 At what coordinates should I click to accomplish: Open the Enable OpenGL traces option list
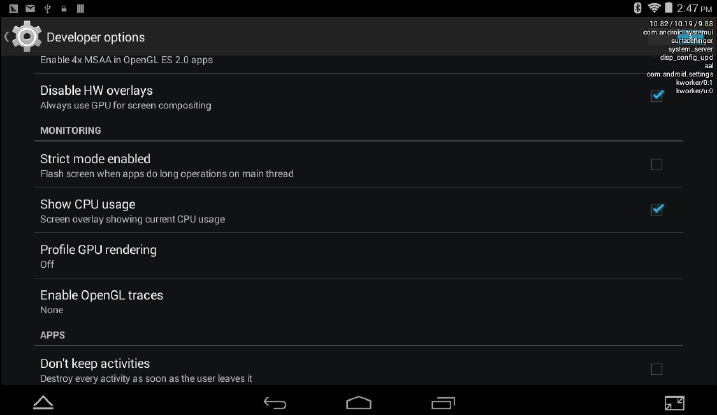(x=358, y=302)
